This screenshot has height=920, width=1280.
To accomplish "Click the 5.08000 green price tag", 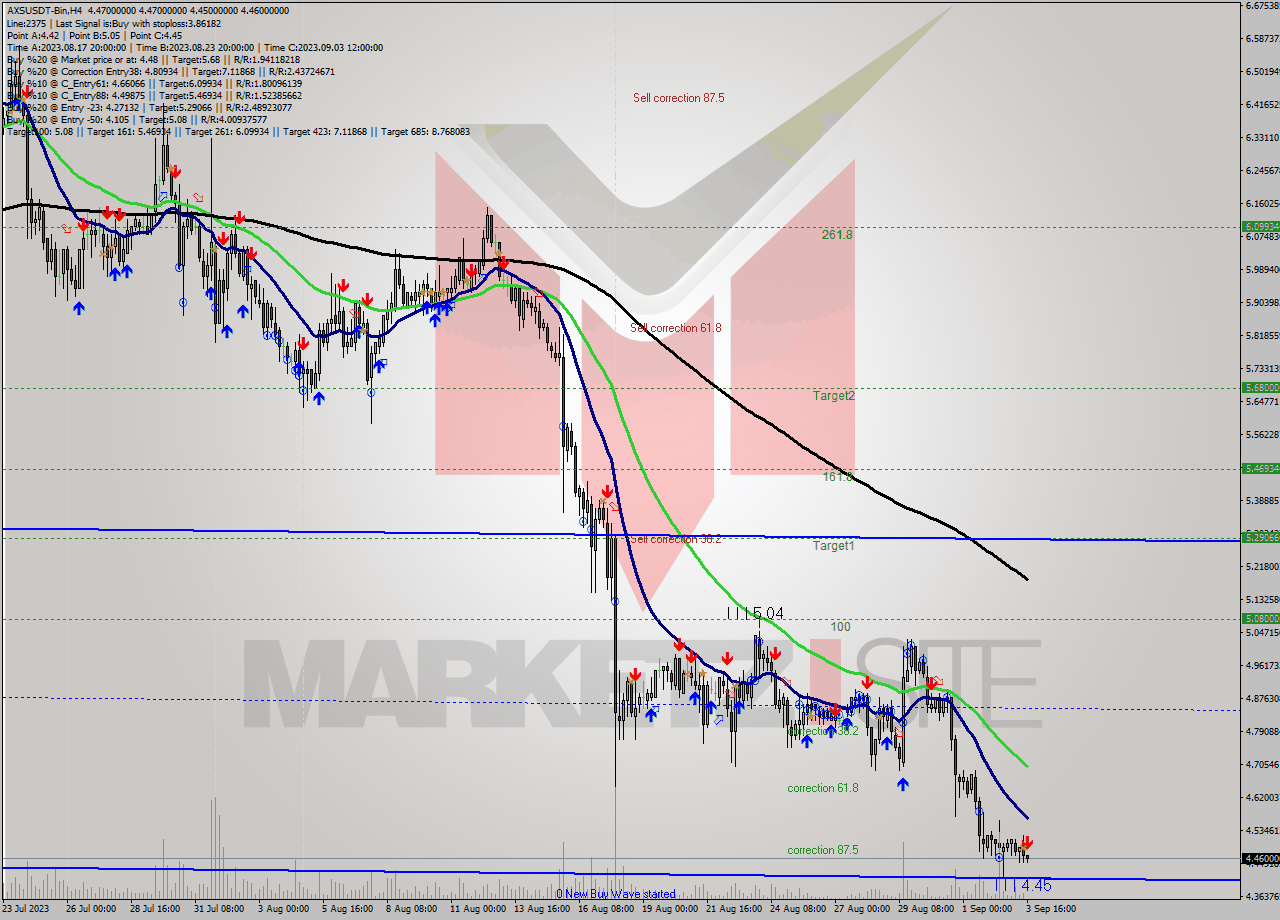I will (x=1260, y=618).
